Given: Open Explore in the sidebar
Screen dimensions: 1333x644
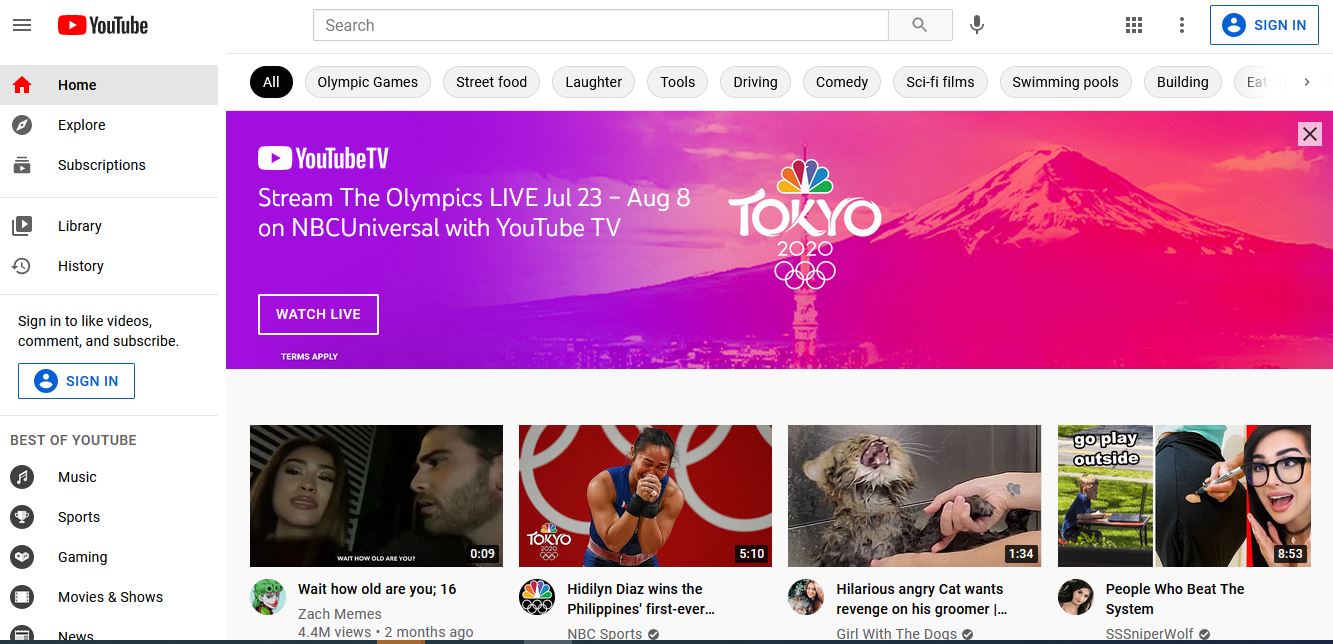Looking at the screenshot, I should [109, 125].
